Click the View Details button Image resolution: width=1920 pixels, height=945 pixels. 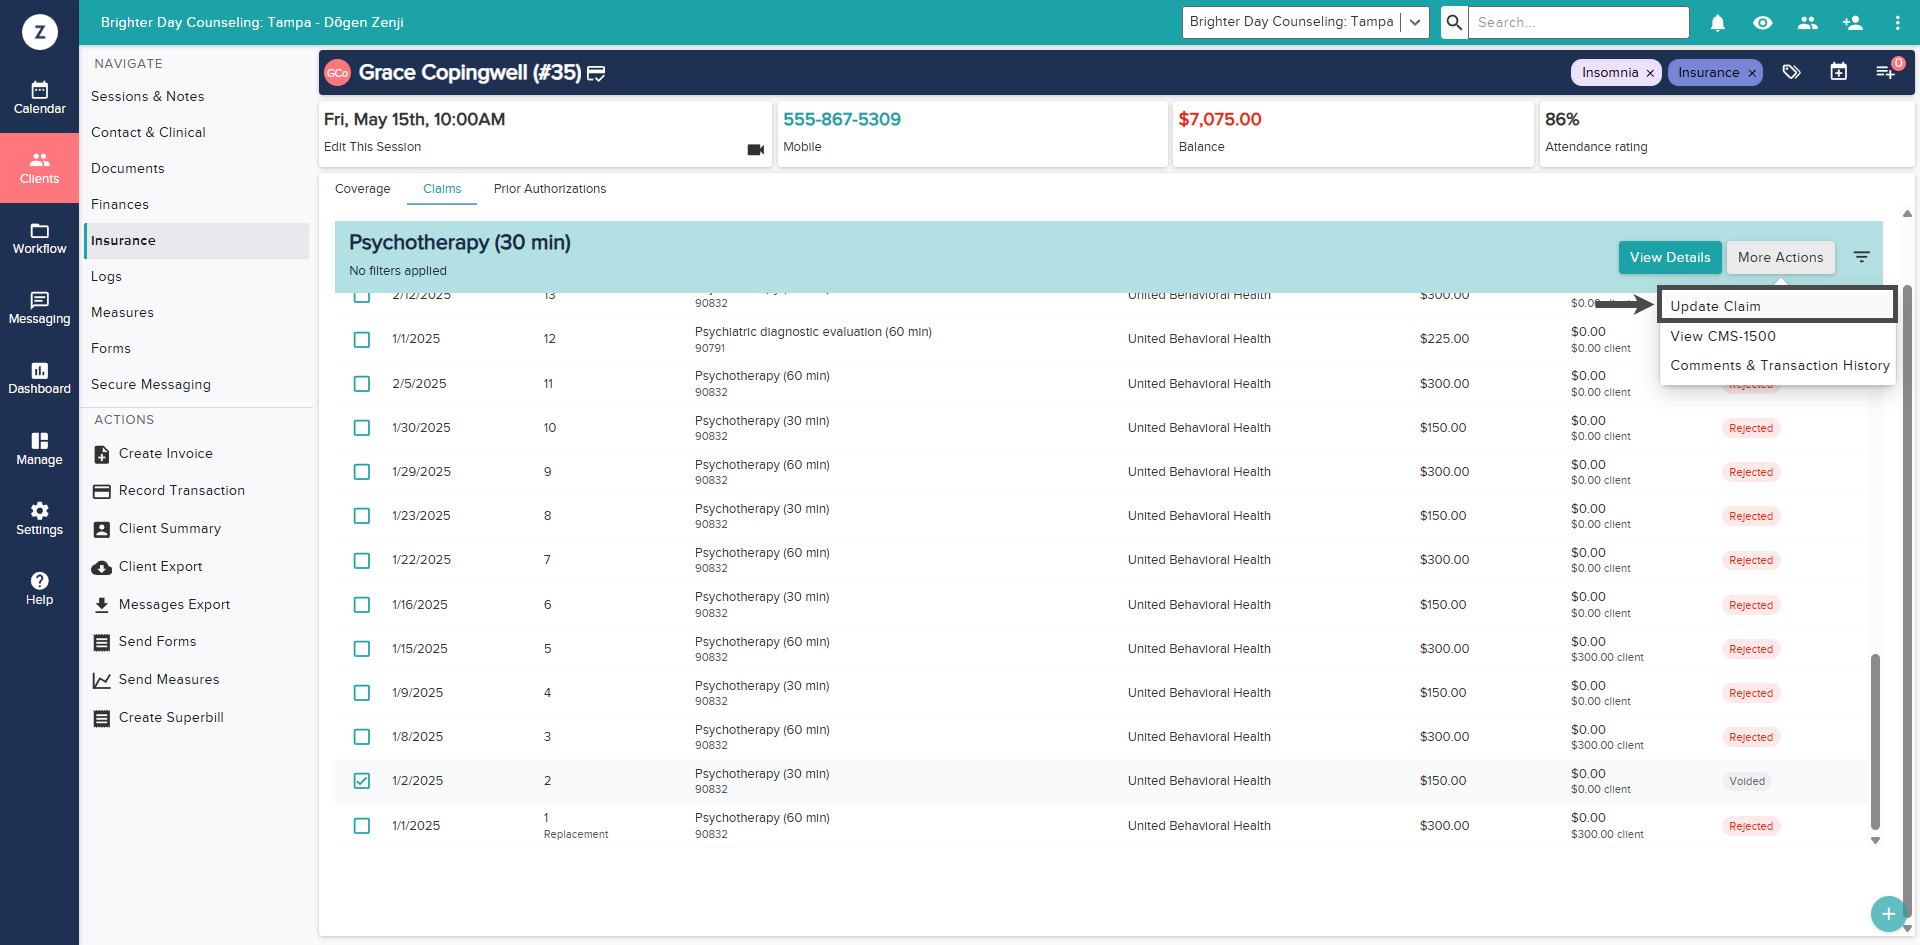tap(1670, 257)
